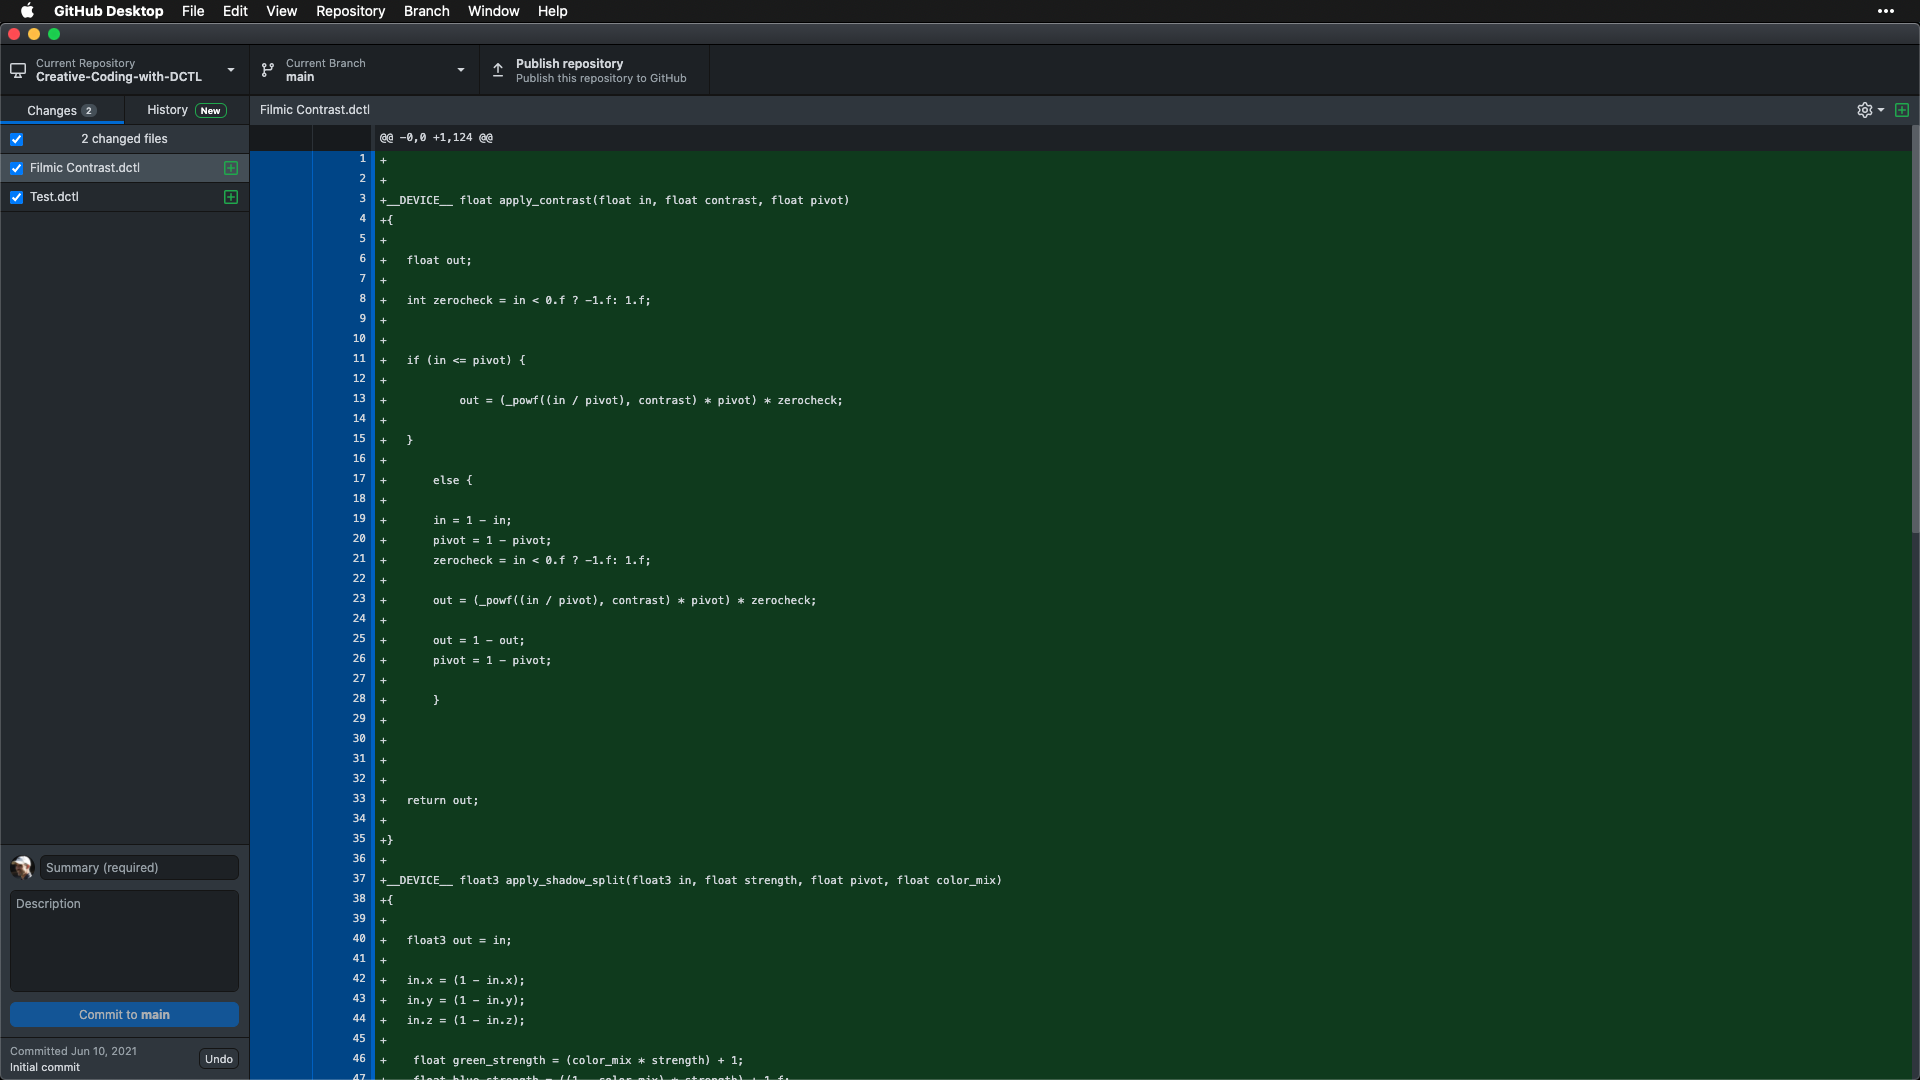Click the publish repository upload arrow icon
This screenshot has height=1080, width=1920.
click(498, 70)
